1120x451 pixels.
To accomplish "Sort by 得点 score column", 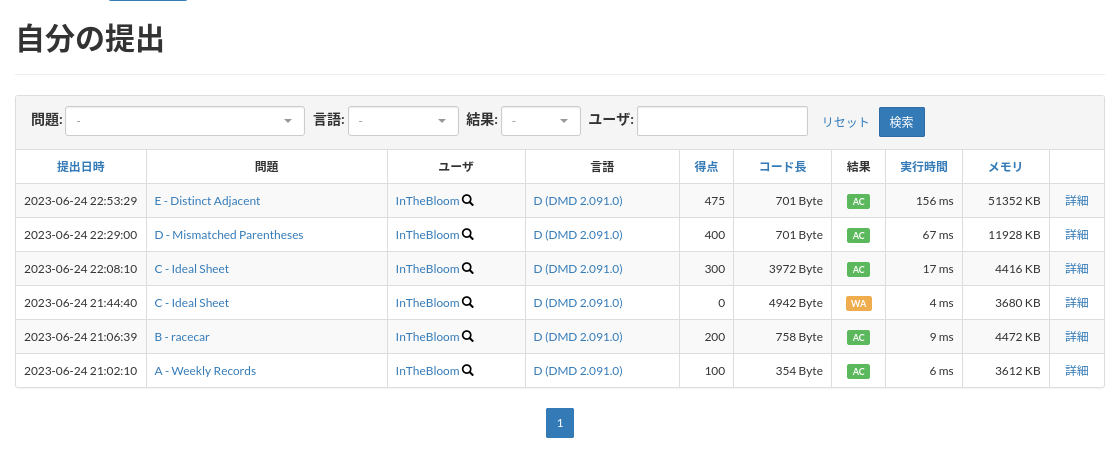I will (x=706, y=167).
